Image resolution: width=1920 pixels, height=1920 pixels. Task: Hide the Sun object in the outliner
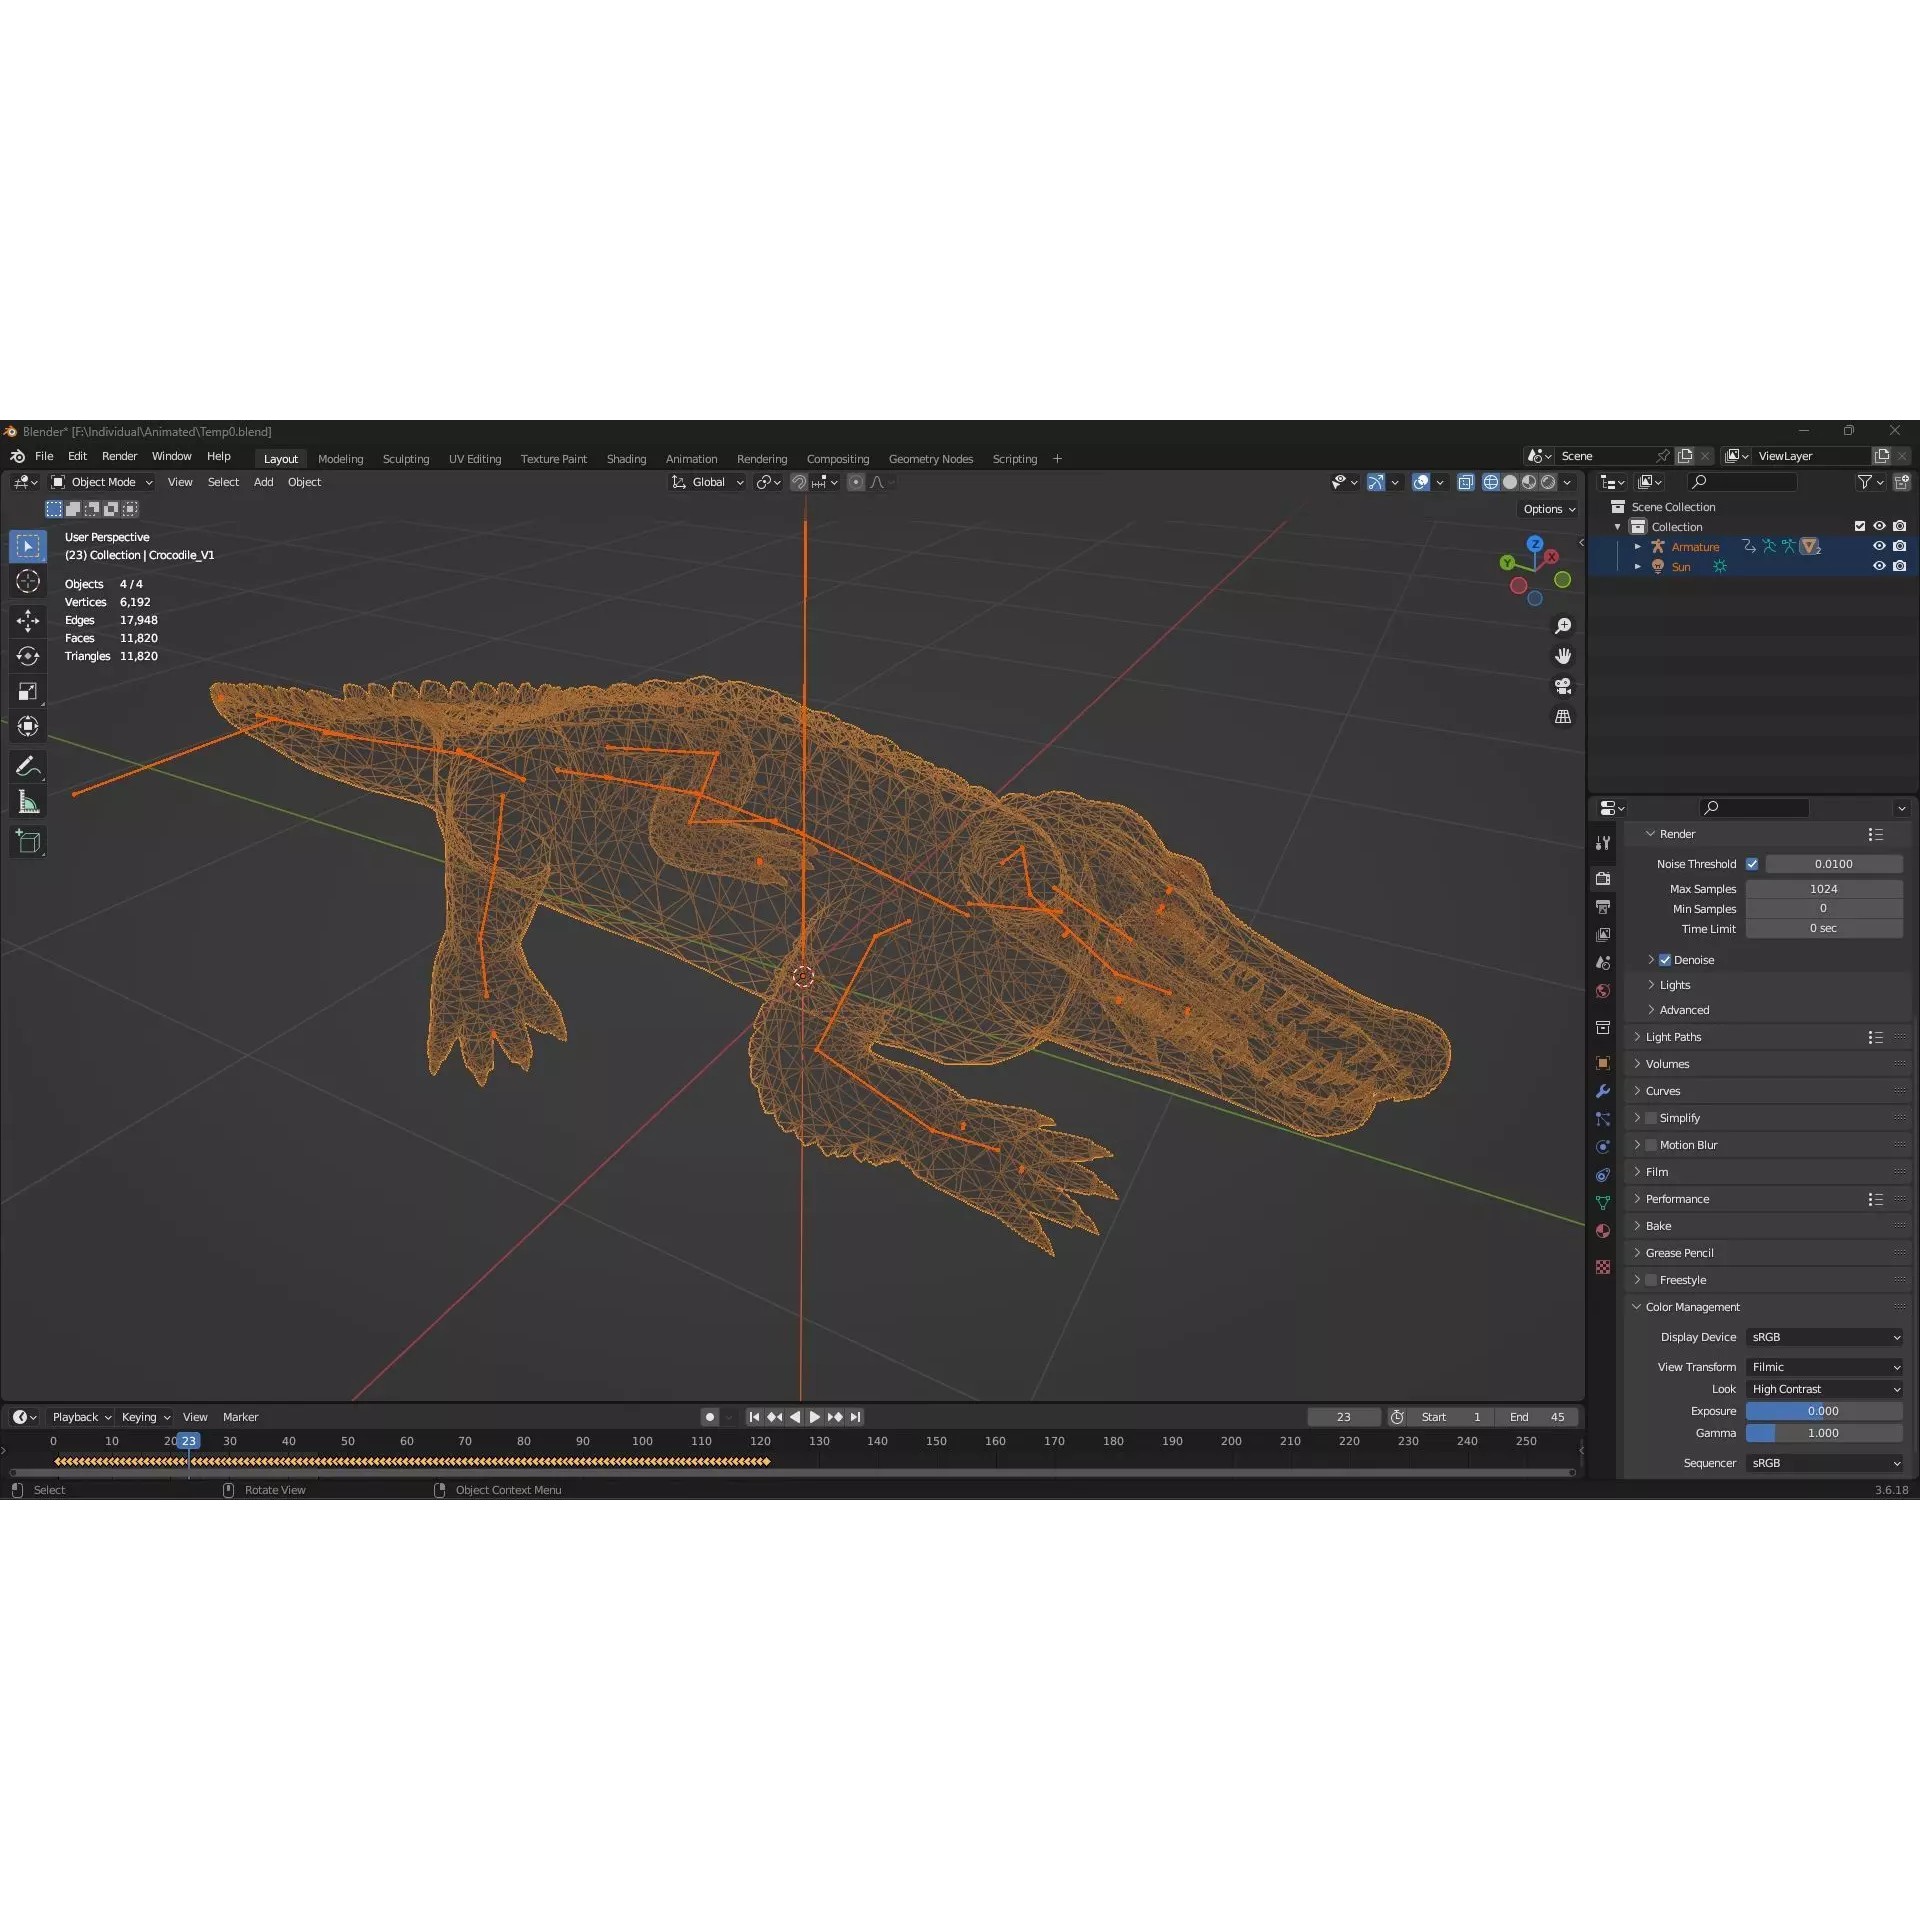point(1880,566)
